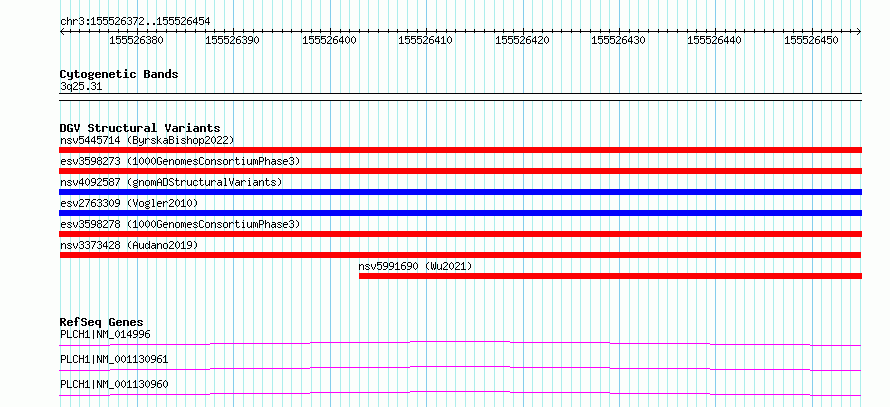The image size is (890, 407).
Task: Click the 3q25.31 cytogenetic band bar
Action: click(460, 96)
